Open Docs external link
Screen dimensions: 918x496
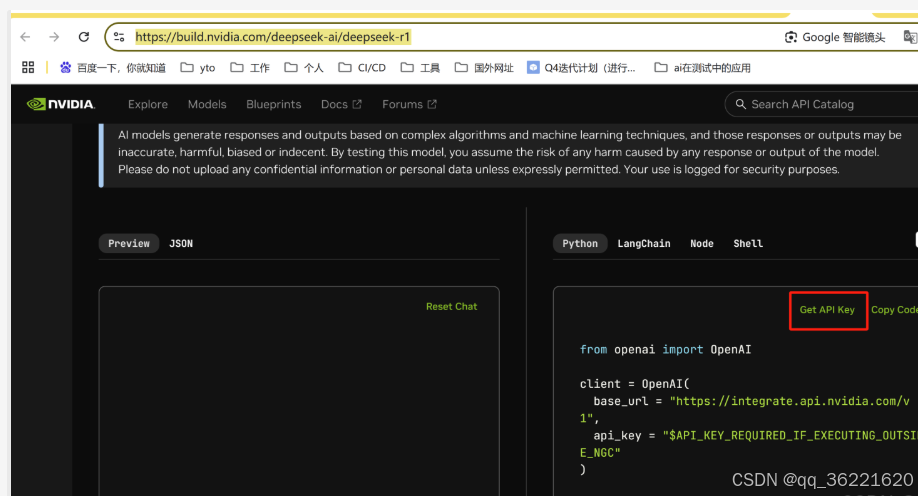pyautogui.click(x=341, y=104)
